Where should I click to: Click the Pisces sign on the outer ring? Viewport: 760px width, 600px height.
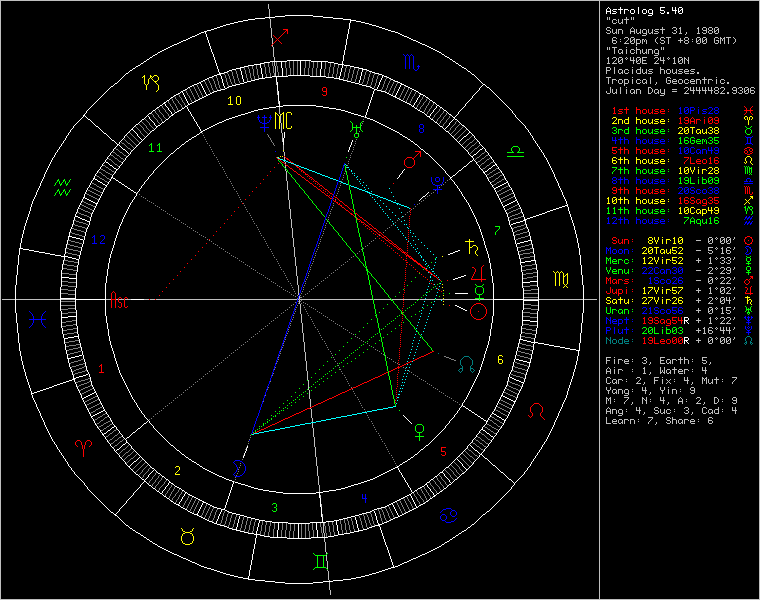(x=37, y=320)
